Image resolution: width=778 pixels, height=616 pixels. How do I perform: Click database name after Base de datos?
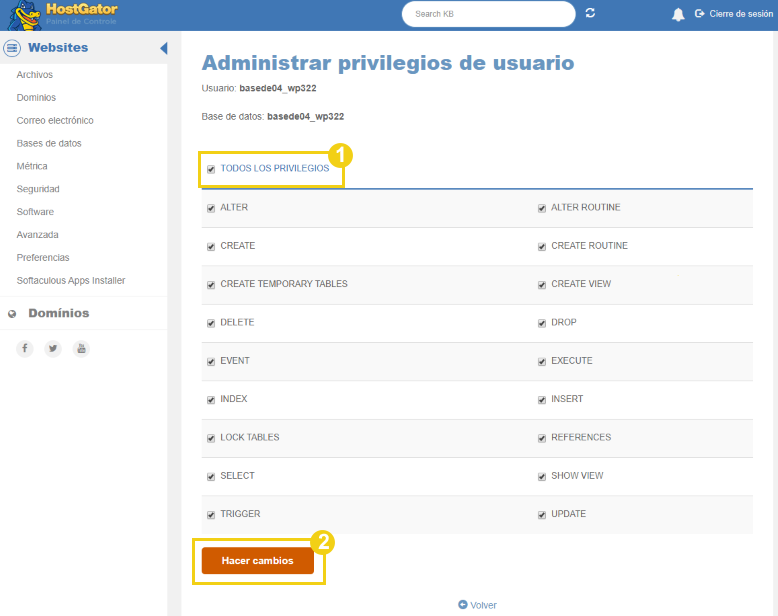(x=306, y=116)
